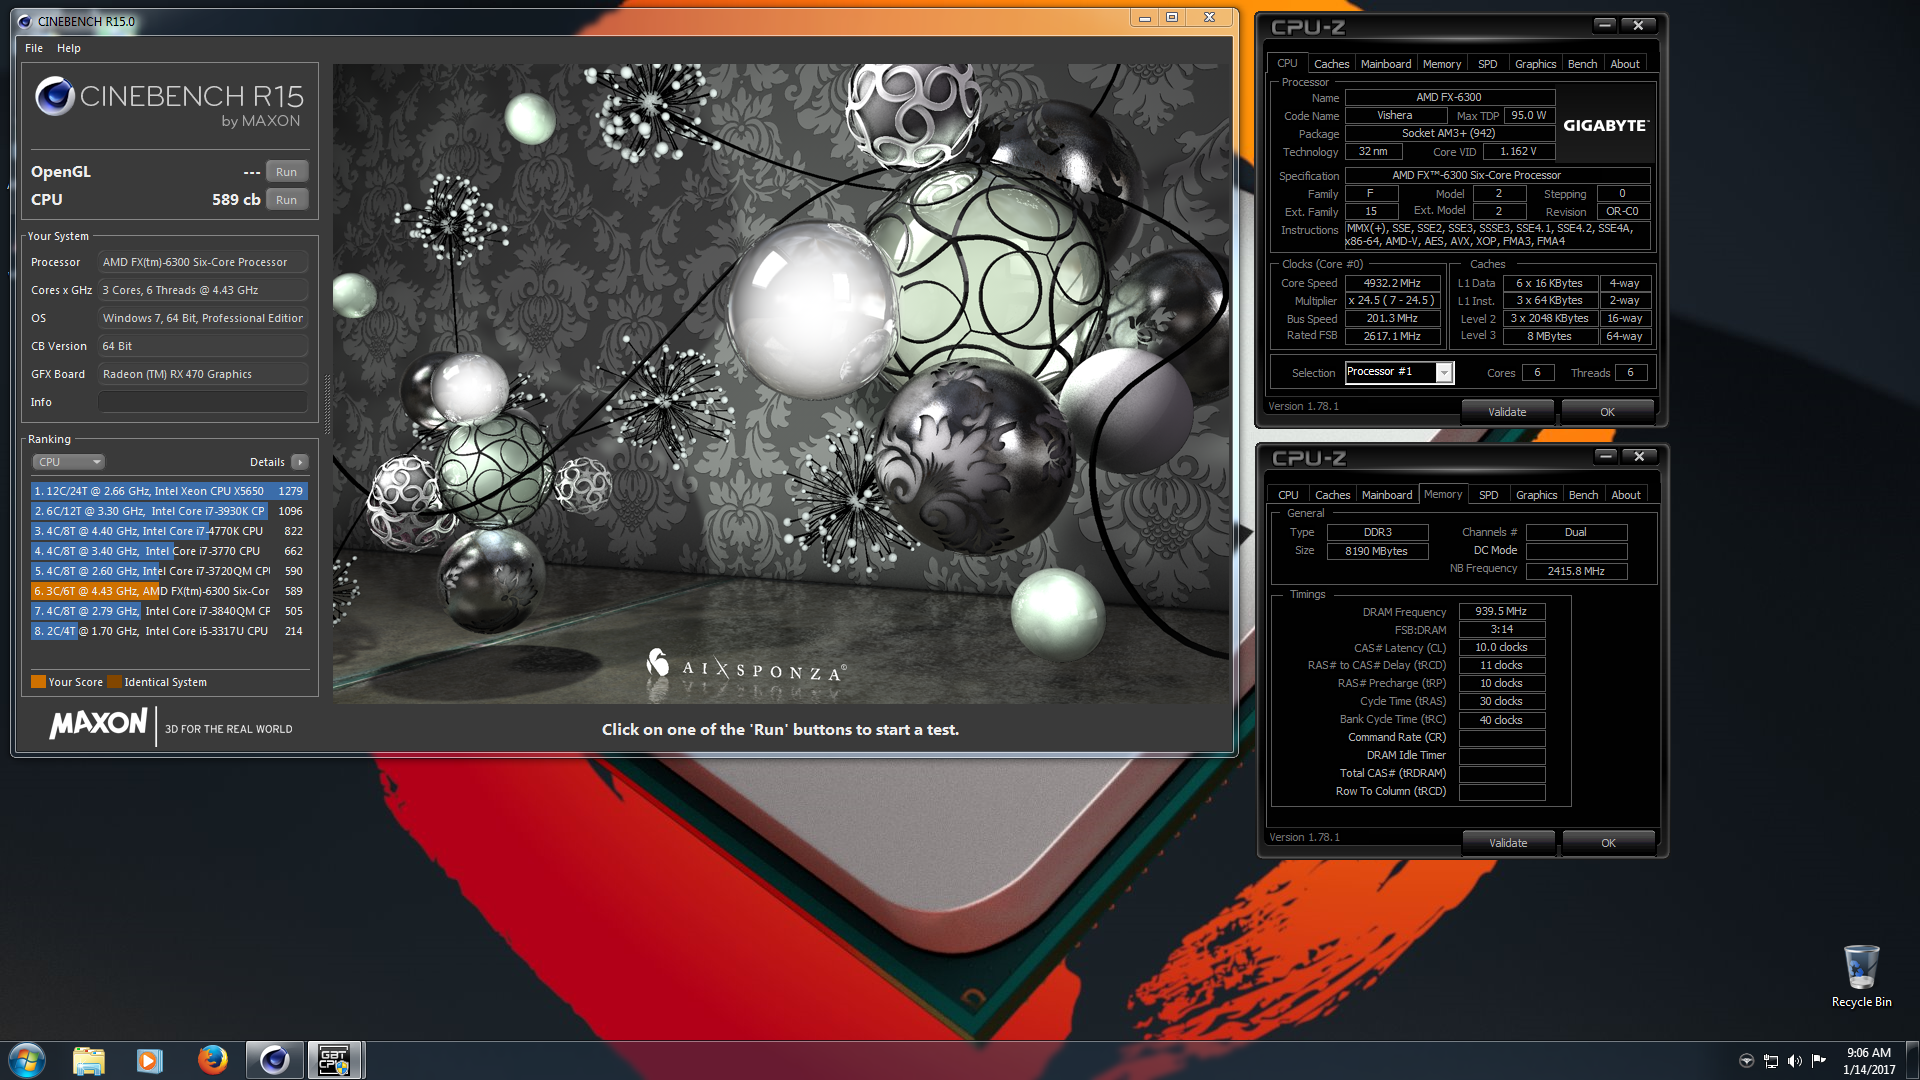Click the Core Speed value 4932.2 MHz
1920x1080 pixels.
[1392, 283]
